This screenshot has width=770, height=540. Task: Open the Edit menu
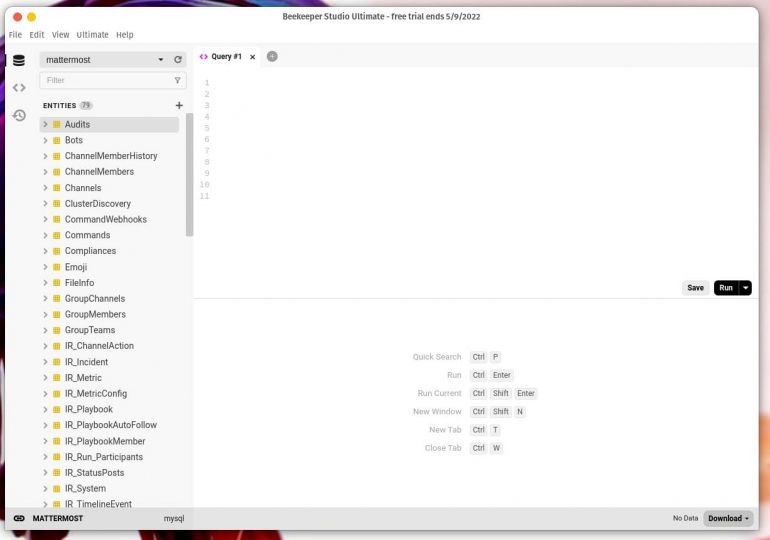[x=37, y=35]
